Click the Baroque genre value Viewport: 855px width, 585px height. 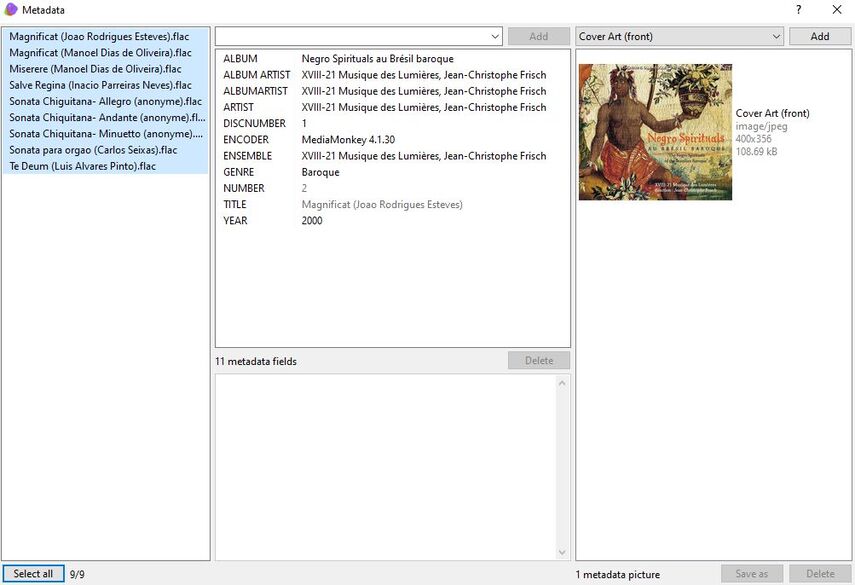tap(320, 172)
